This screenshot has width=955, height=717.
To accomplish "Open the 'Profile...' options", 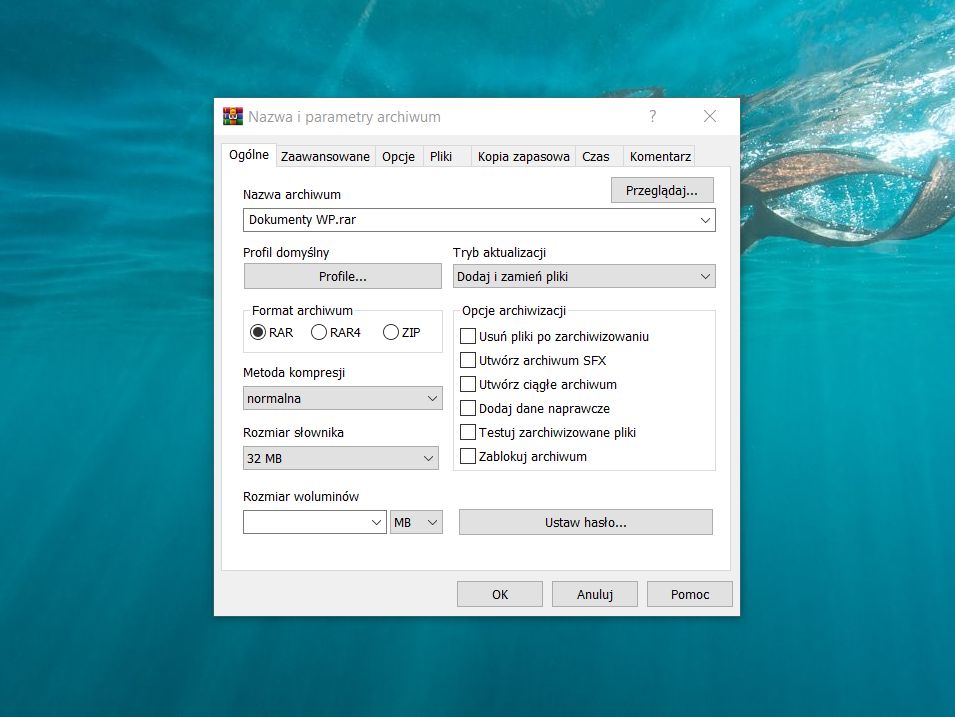I will click(342, 275).
